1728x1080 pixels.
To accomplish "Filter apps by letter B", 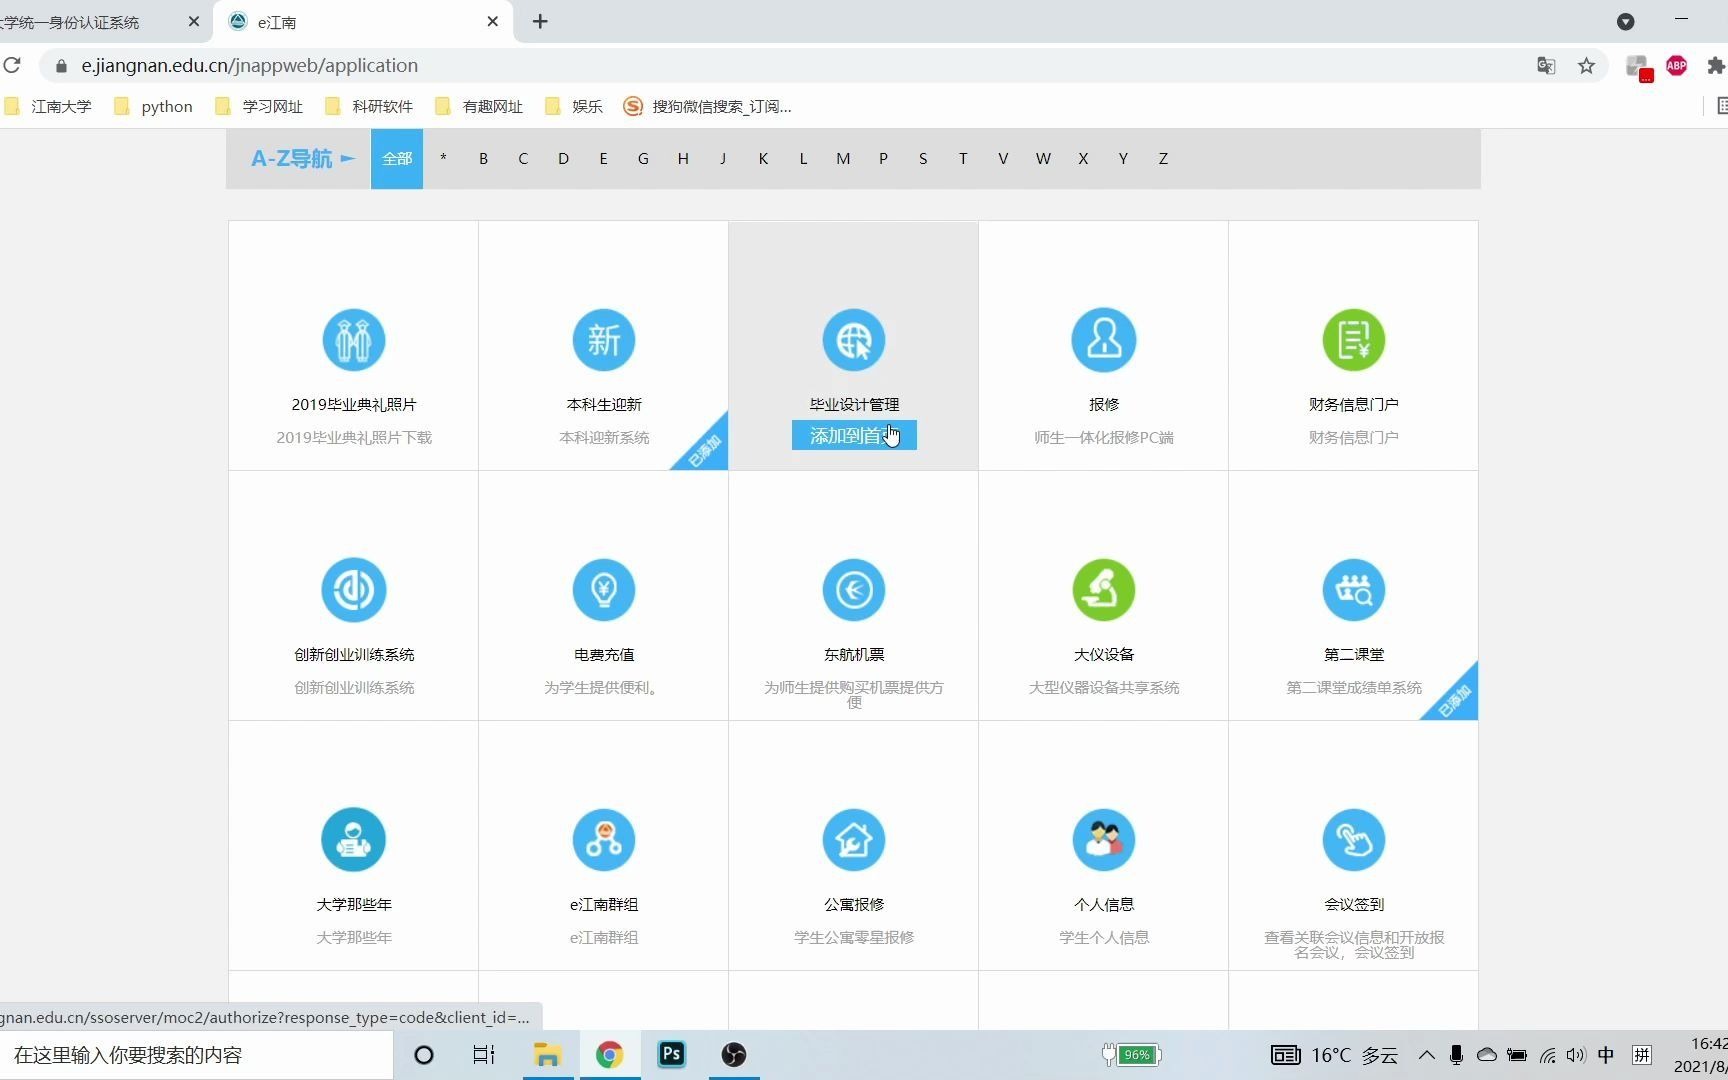I will click(x=483, y=159).
